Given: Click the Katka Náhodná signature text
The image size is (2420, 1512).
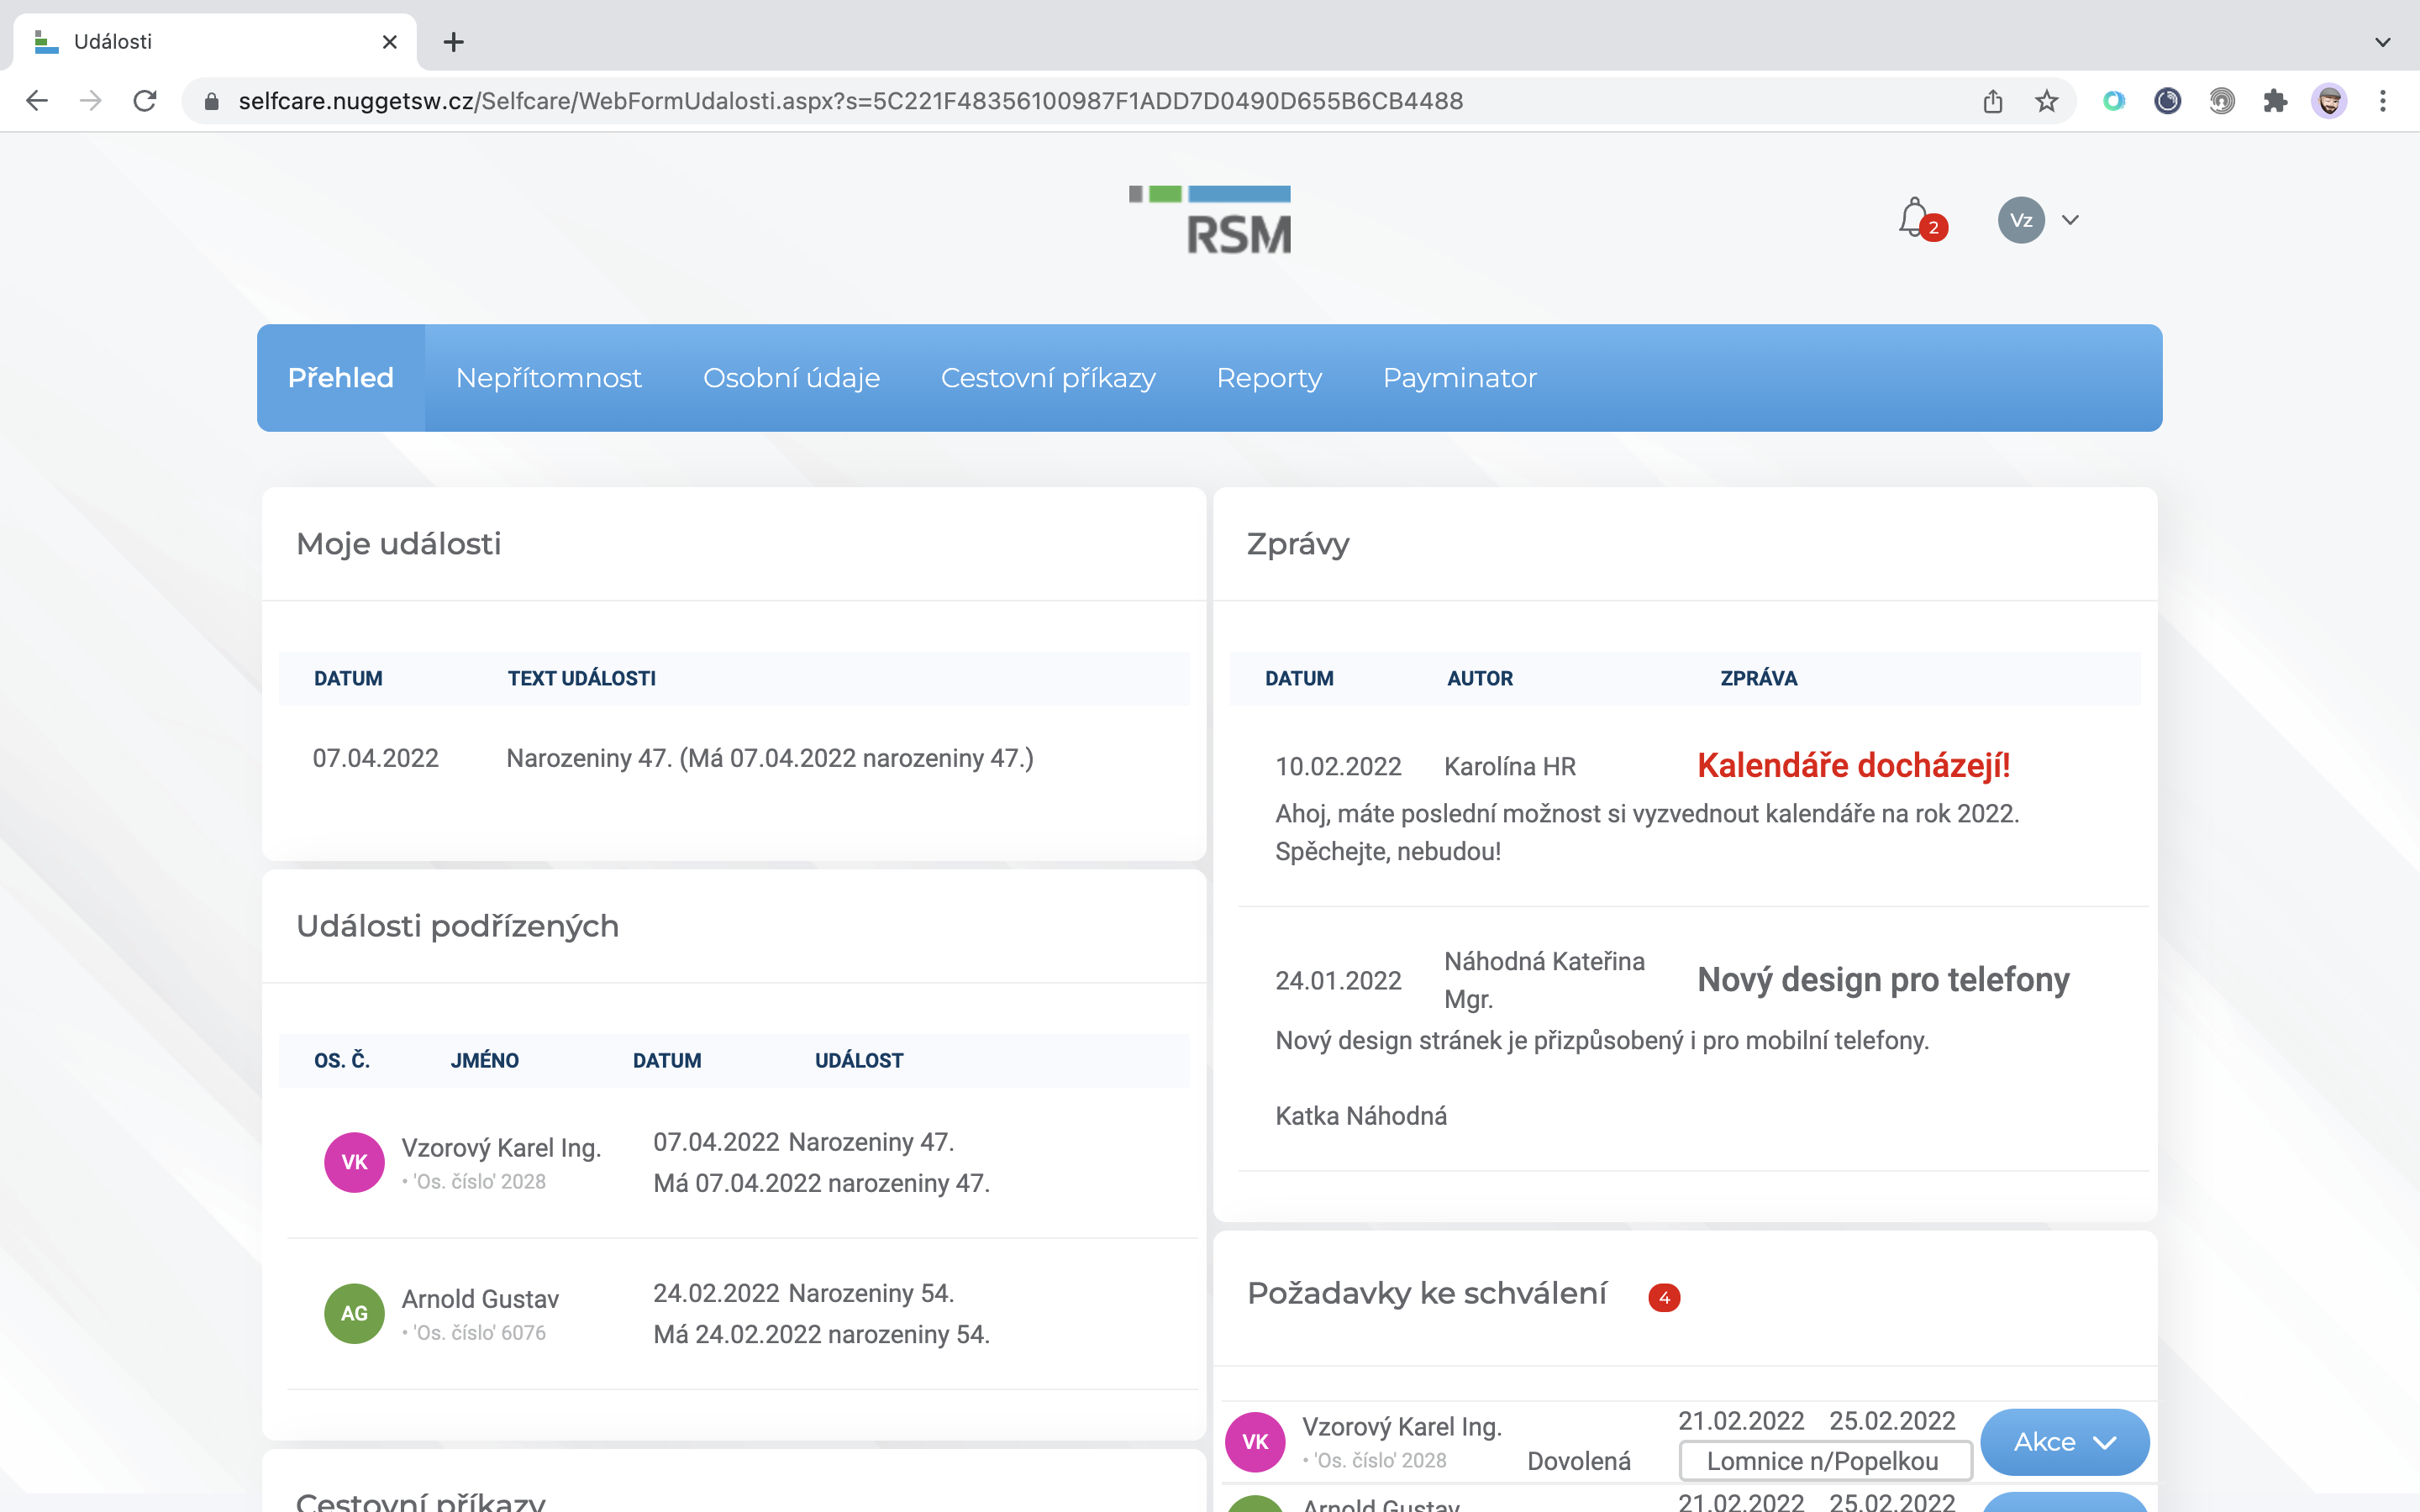Looking at the screenshot, I should pyautogui.click(x=1361, y=1116).
